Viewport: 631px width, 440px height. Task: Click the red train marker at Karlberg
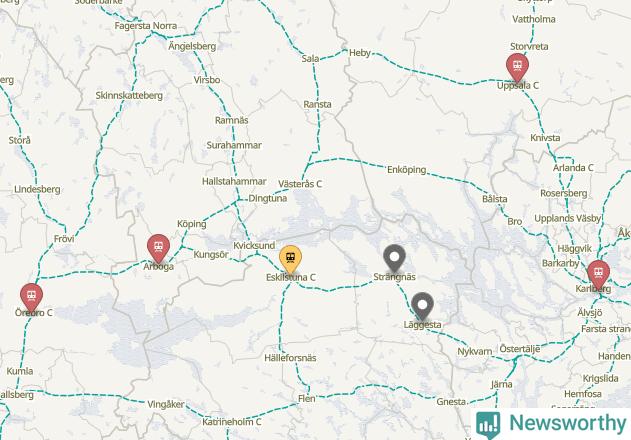coord(598,273)
